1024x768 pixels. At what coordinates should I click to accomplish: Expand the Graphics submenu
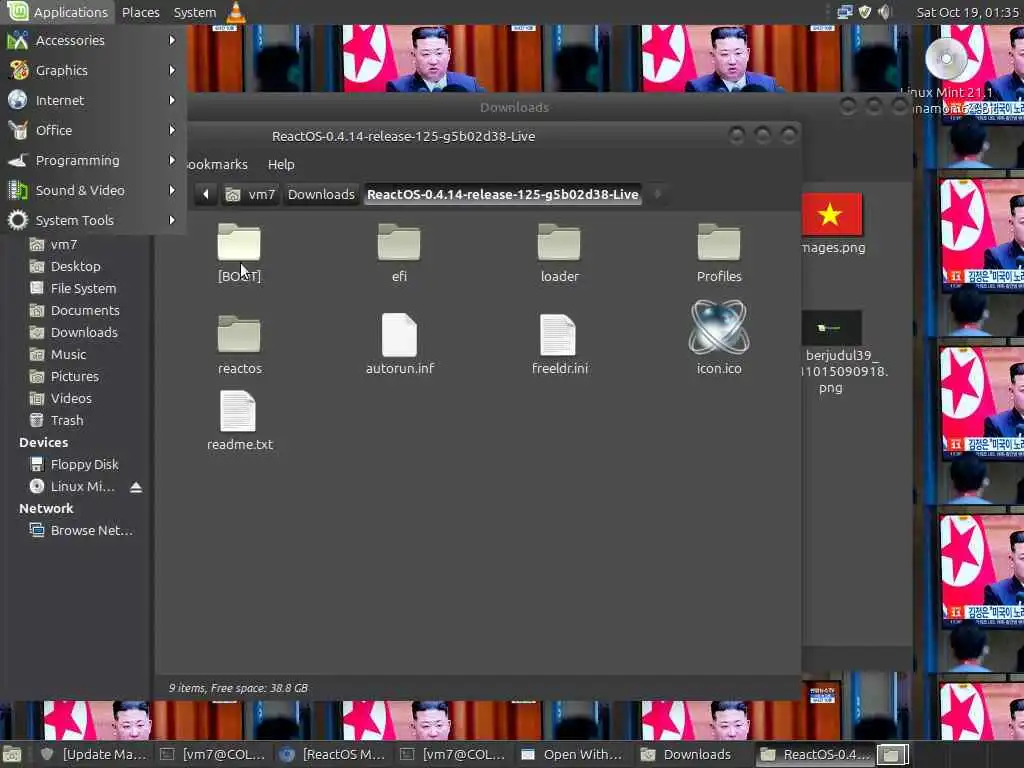(x=92, y=71)
